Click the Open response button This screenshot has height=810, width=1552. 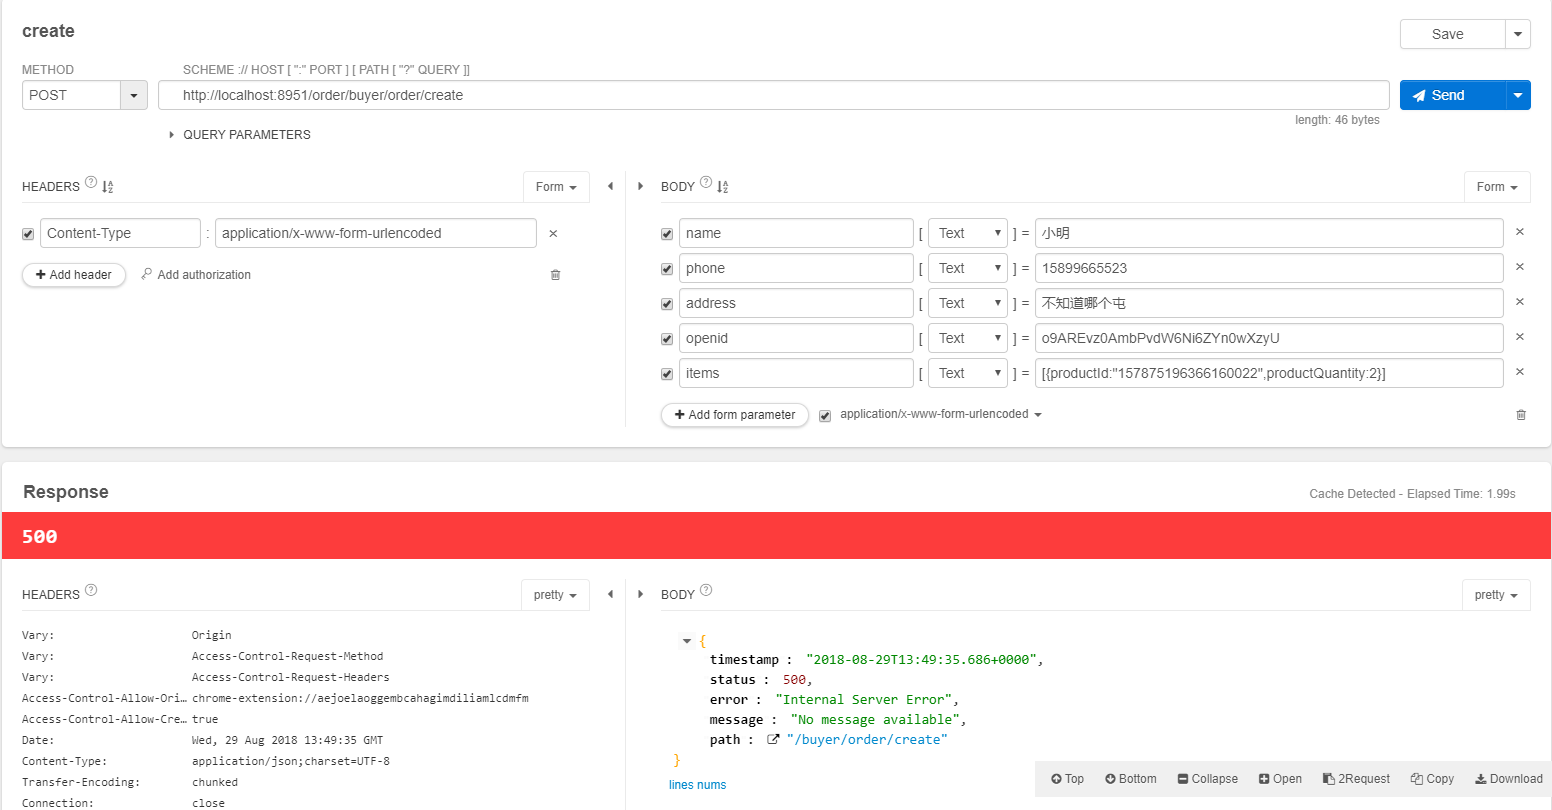(x=1280, y=779)
